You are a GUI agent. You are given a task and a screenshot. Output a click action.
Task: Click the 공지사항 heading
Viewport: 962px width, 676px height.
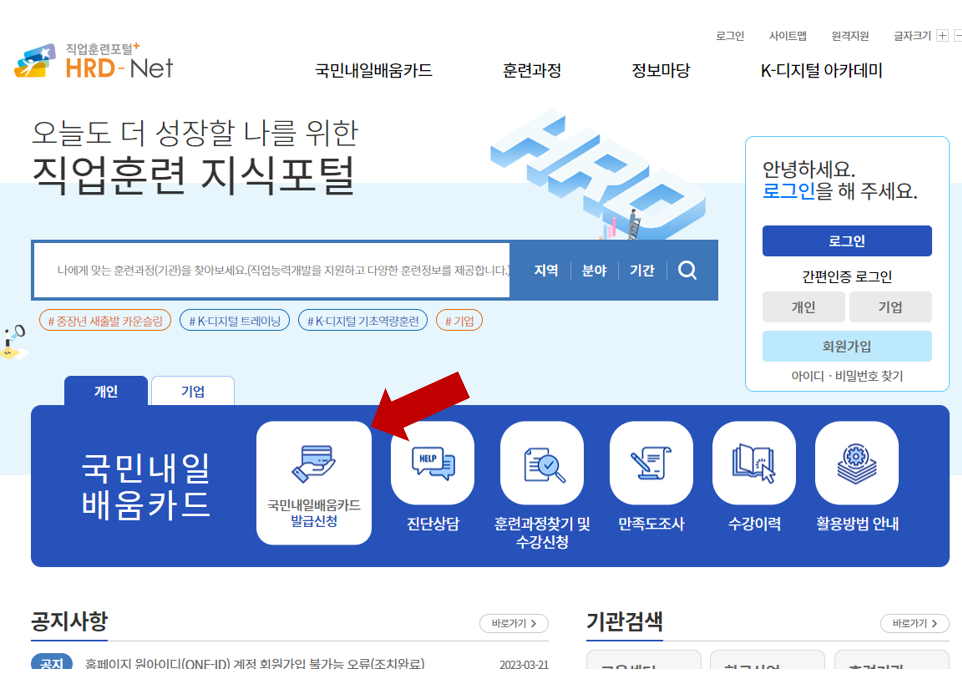pos(69,621)
